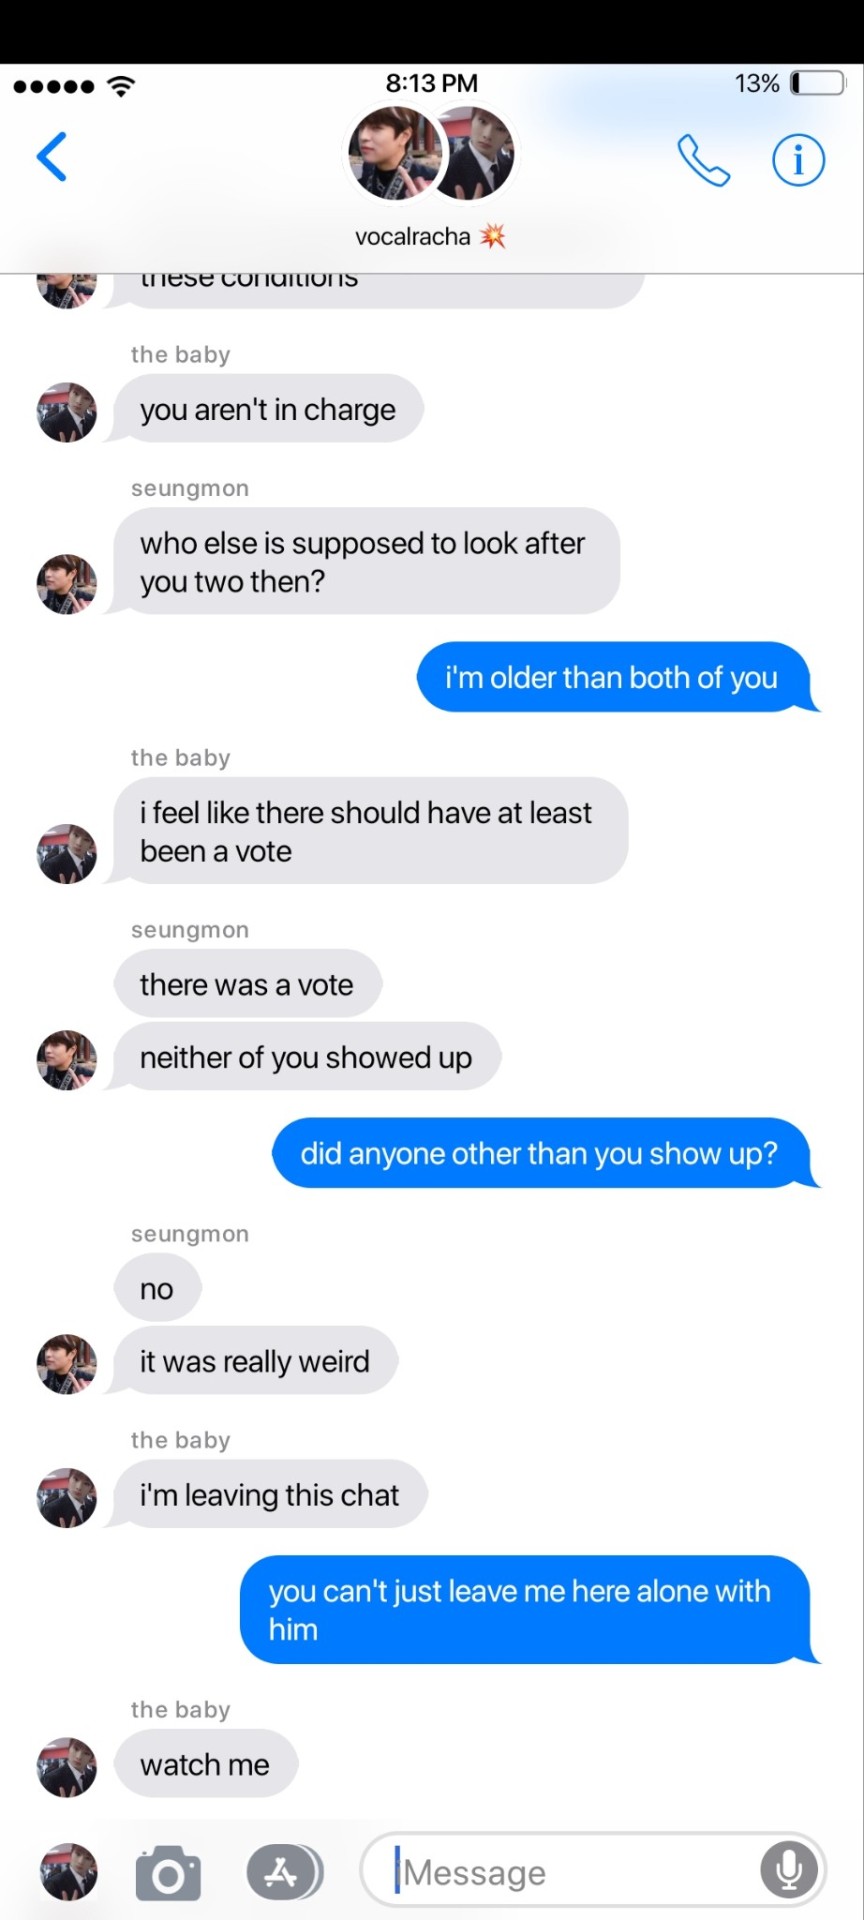
Task: Tap avatar beside "you aren't in charge"
Action: pyautogui.click(x=67, y=412)
